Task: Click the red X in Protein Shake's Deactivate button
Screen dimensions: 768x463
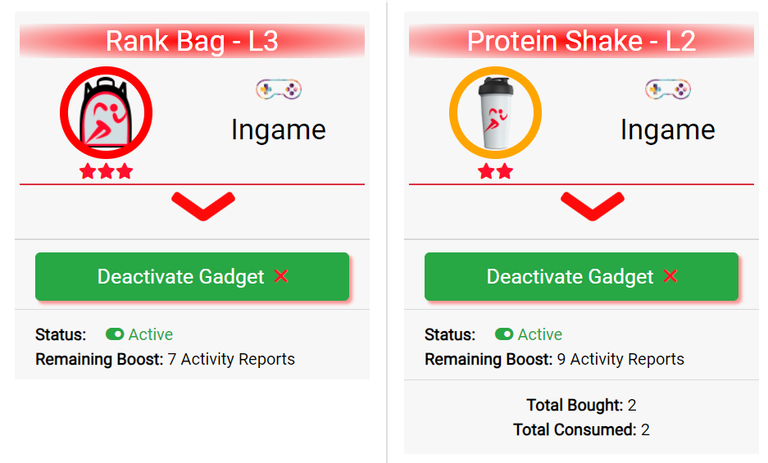Action: click(671, 276)
